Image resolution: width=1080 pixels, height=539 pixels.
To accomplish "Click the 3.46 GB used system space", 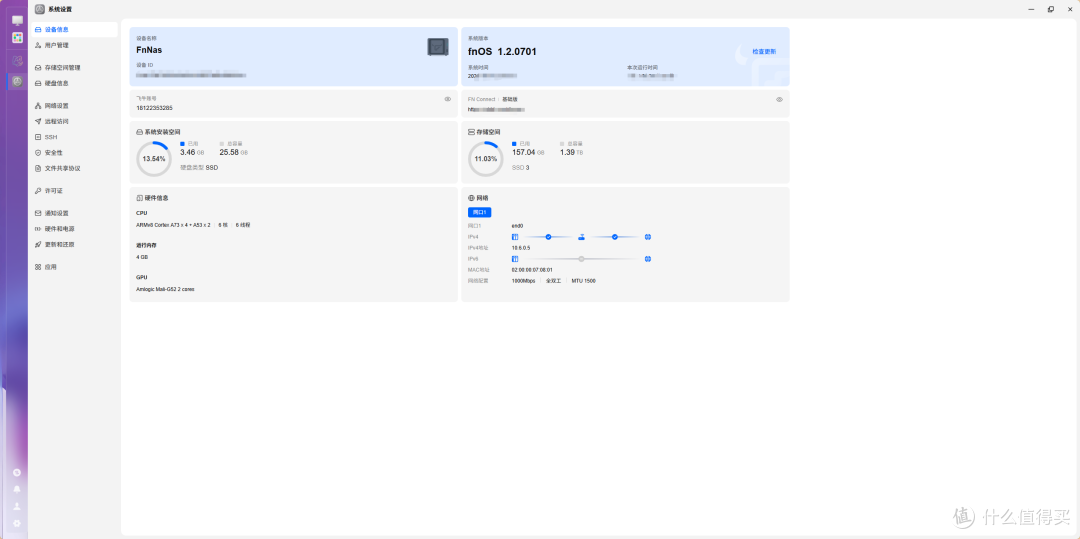I will click(x=192, y=152).
